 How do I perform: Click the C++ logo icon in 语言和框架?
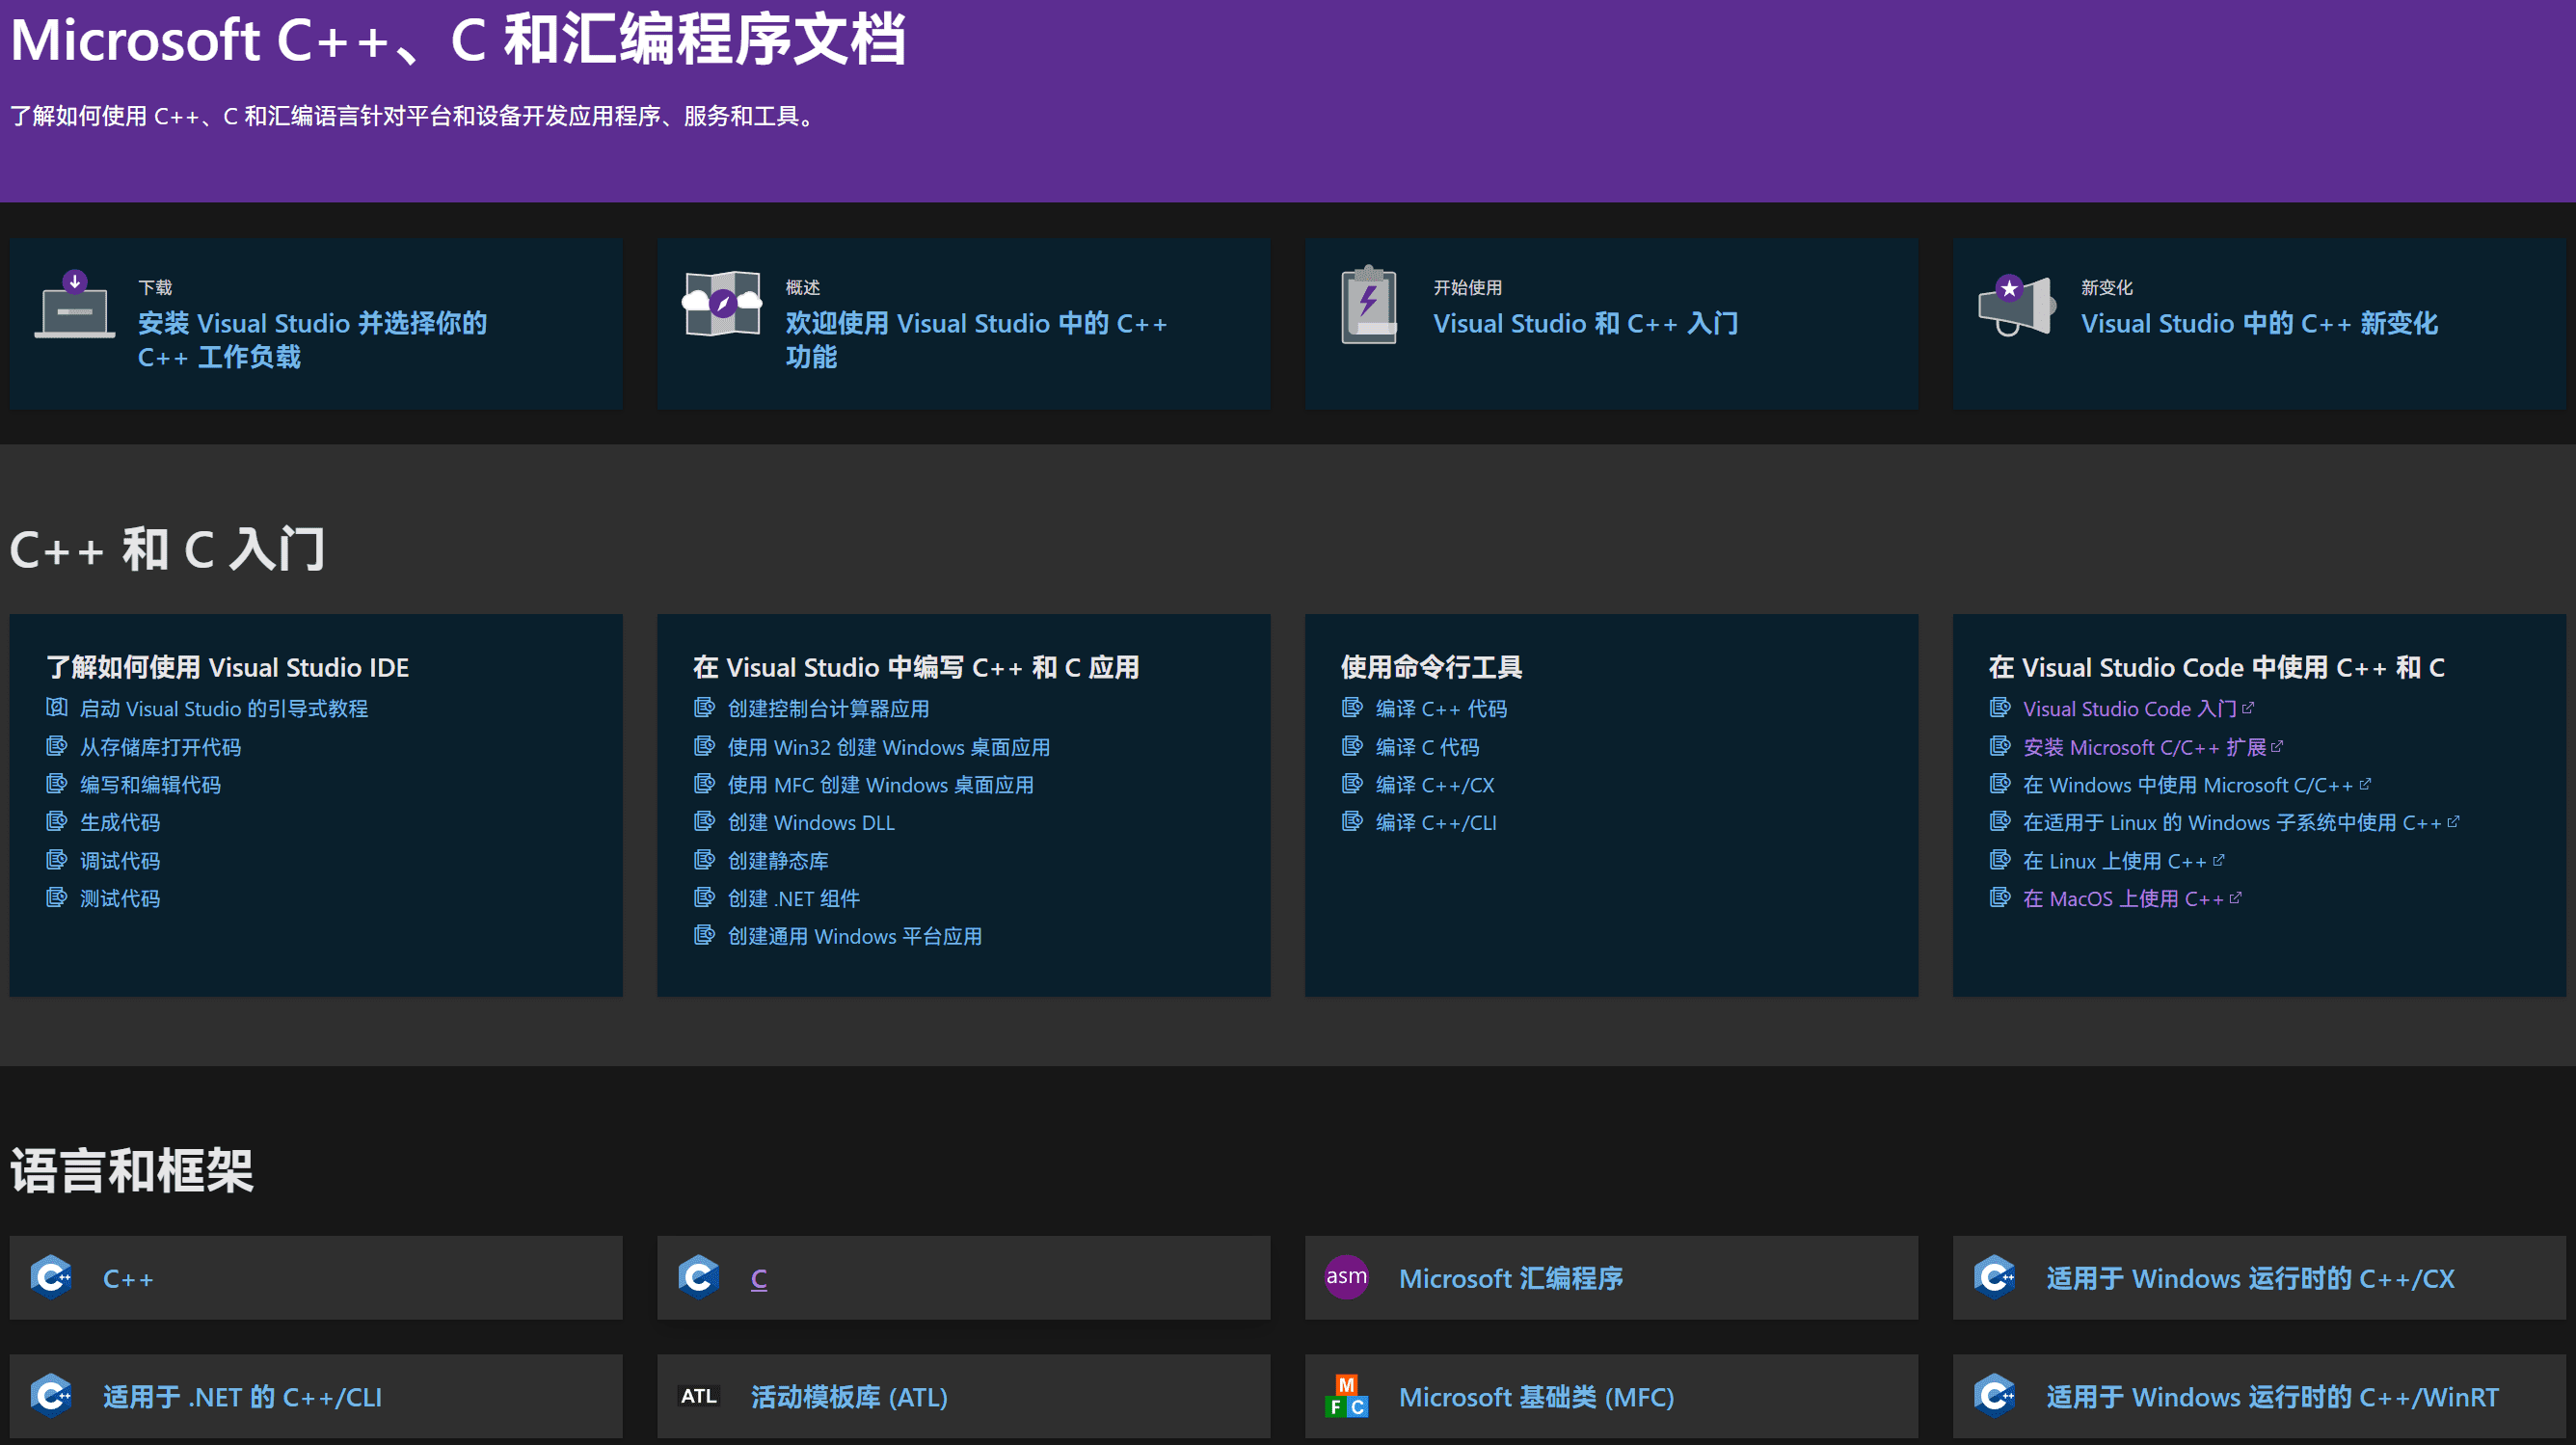[x=51, y=1277]
